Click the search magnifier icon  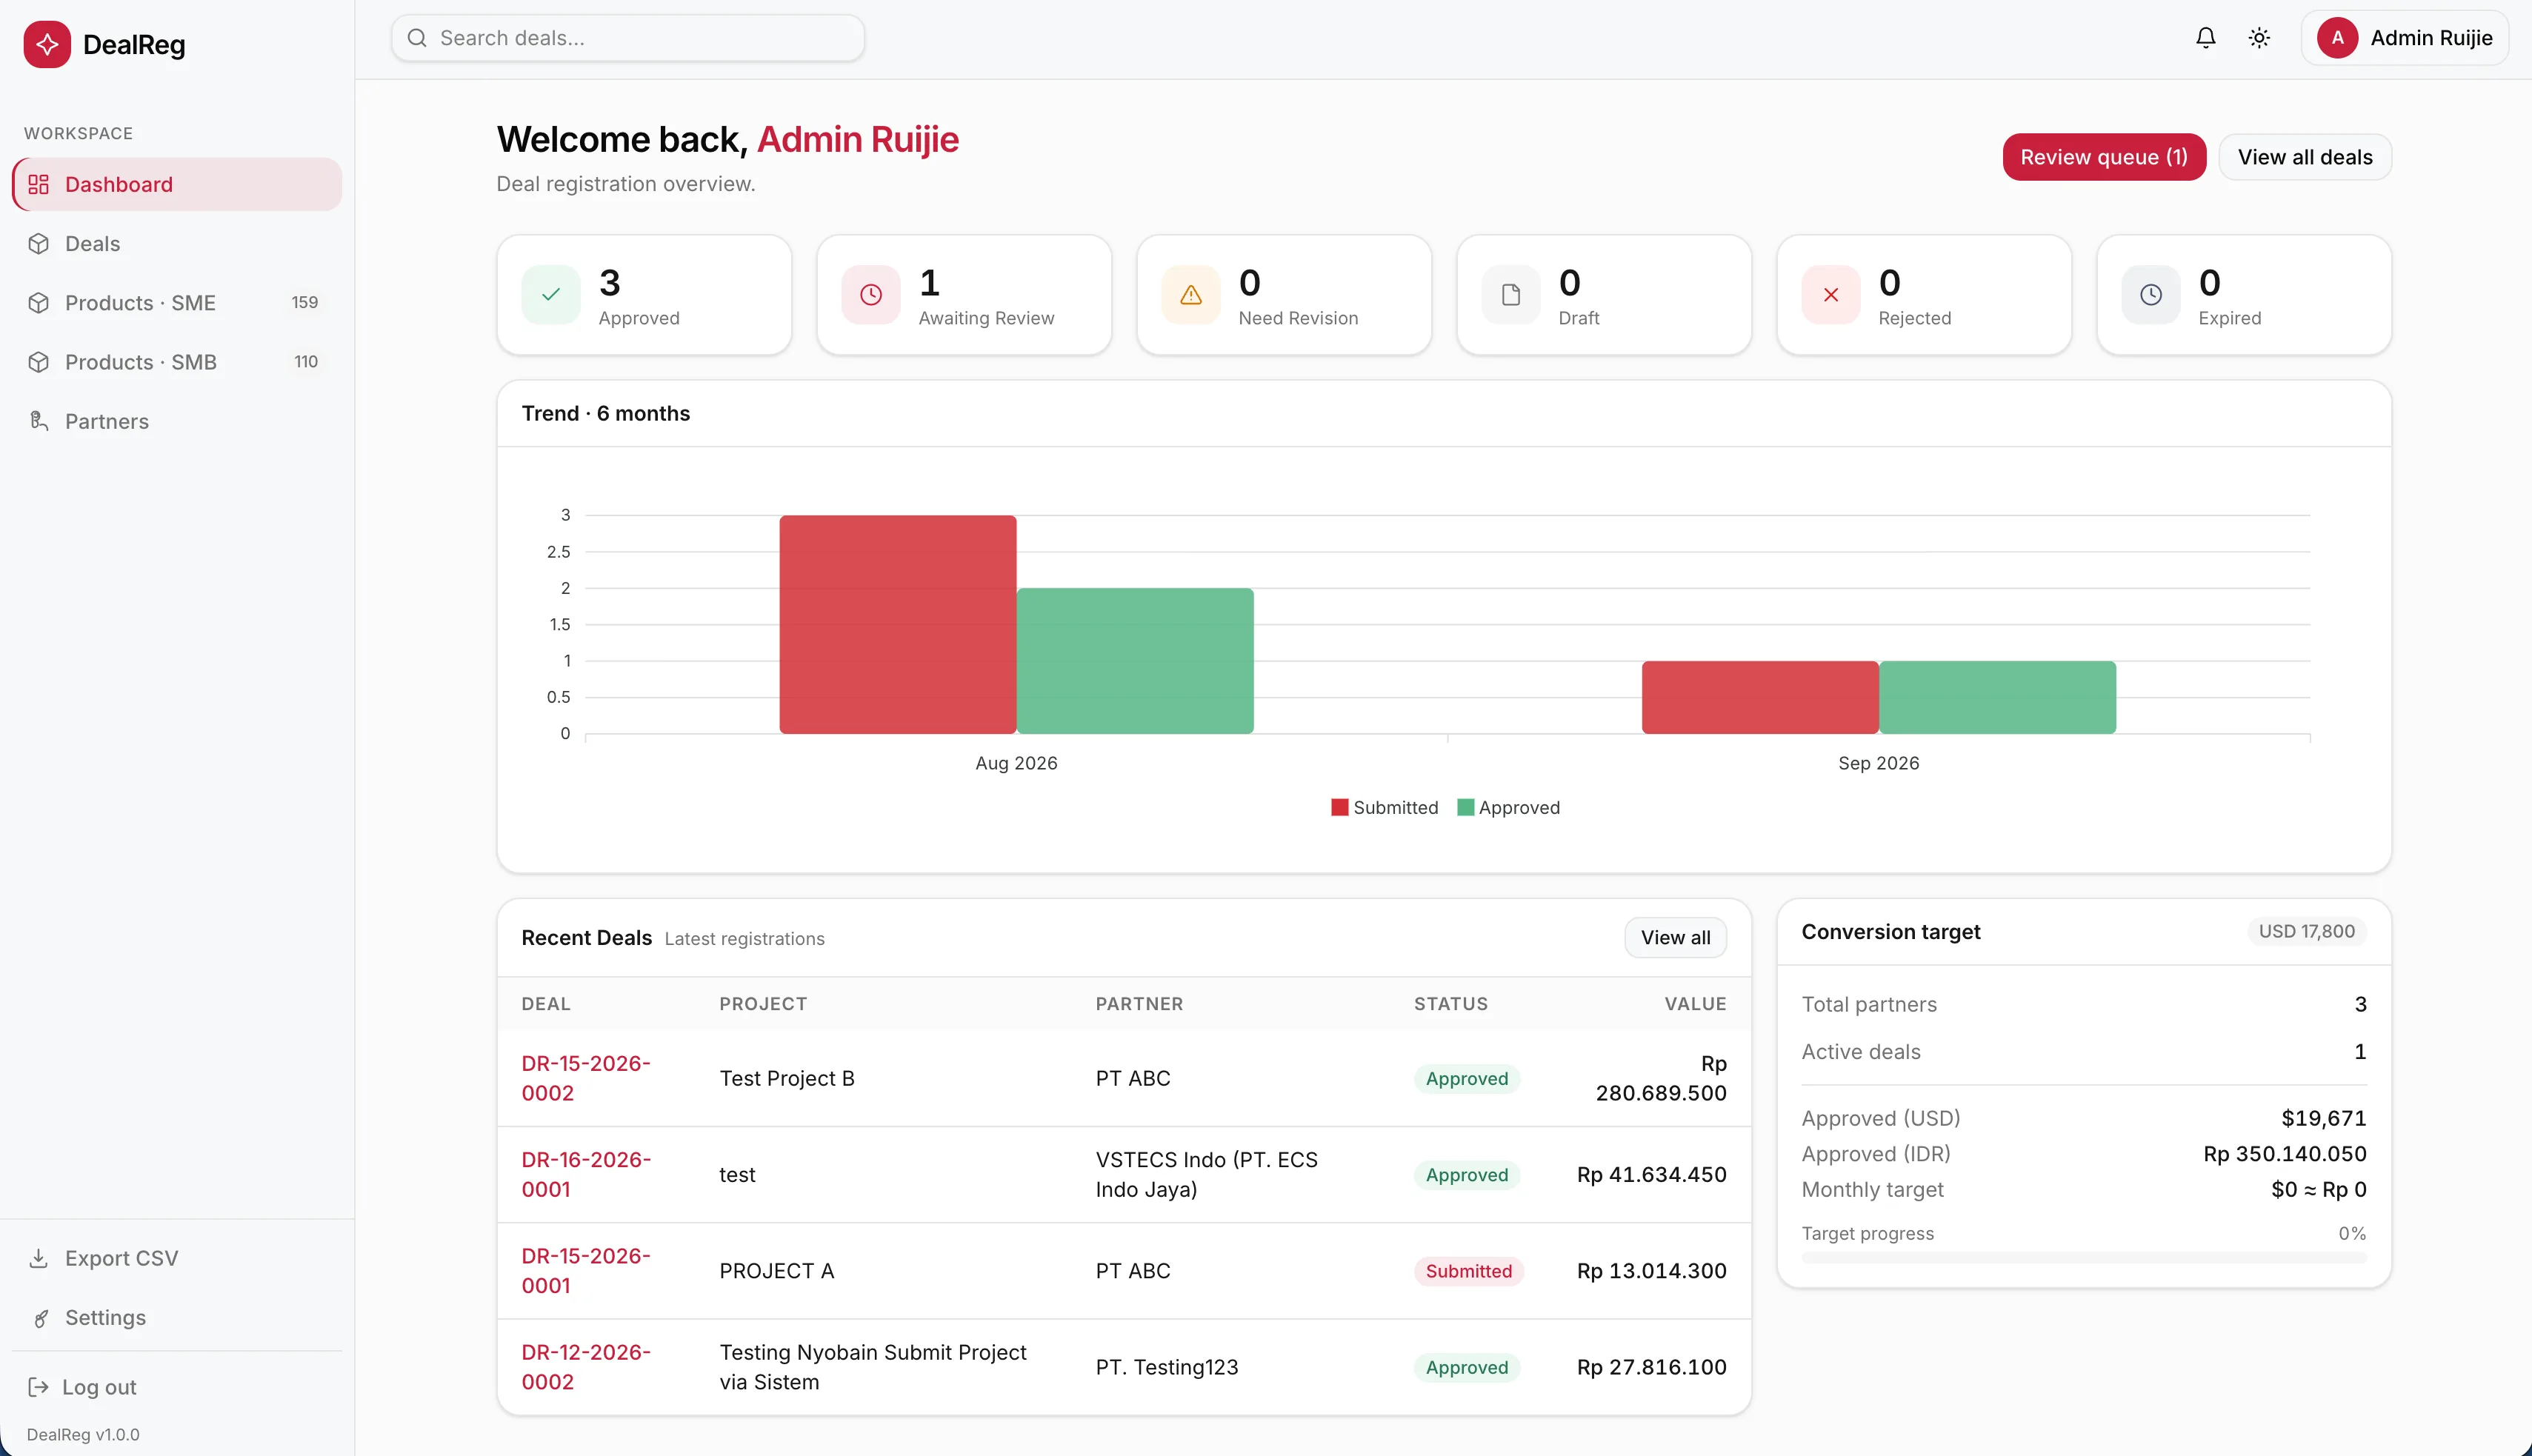click(417, 38)
